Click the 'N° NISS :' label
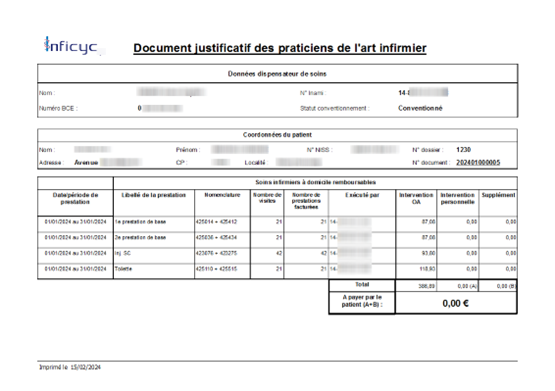The width and height of the screenshot is (555, 391). (x=319, y=150)
